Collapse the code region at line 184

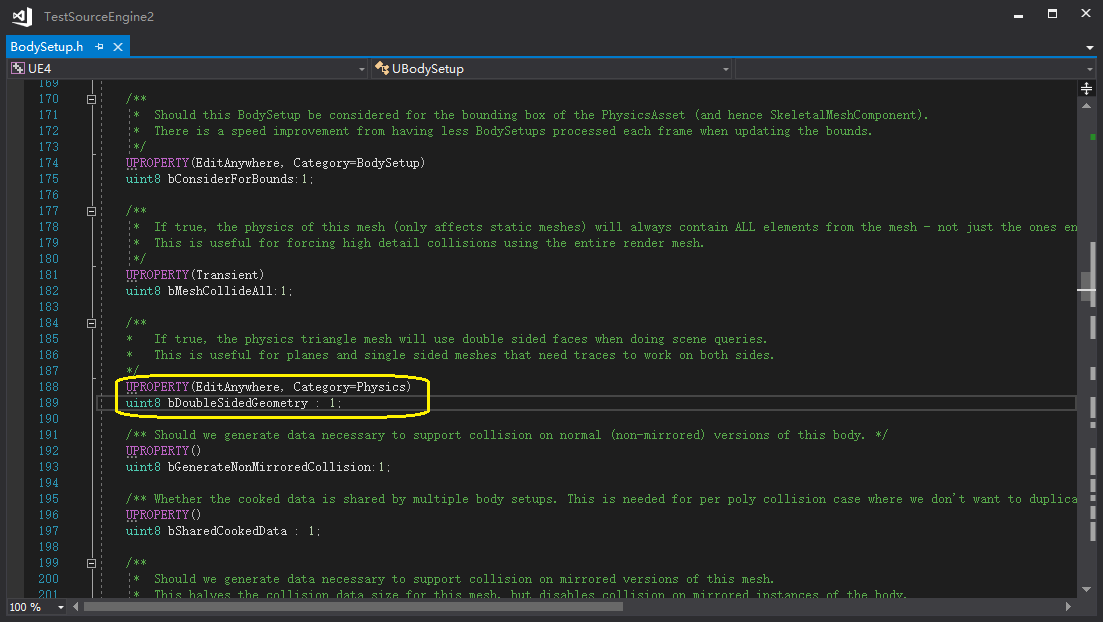tap(91, 322)
